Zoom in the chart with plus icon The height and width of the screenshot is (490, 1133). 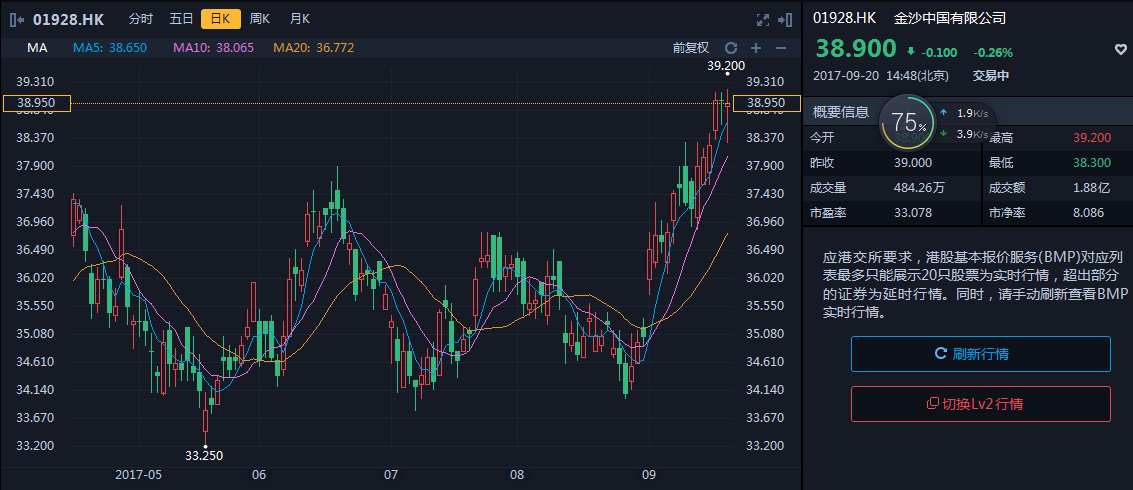pos(756,48)
